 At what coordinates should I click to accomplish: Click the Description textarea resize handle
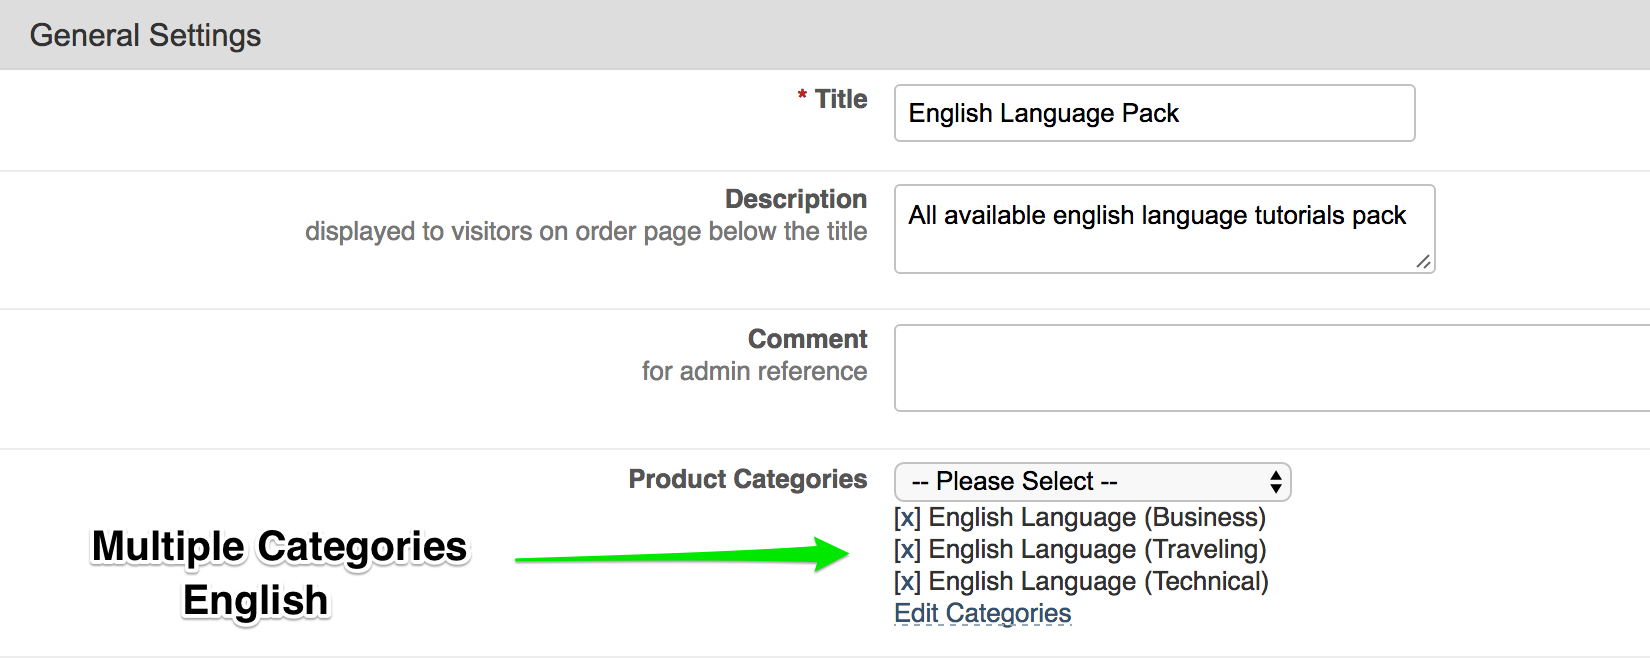coord(1423,262)
